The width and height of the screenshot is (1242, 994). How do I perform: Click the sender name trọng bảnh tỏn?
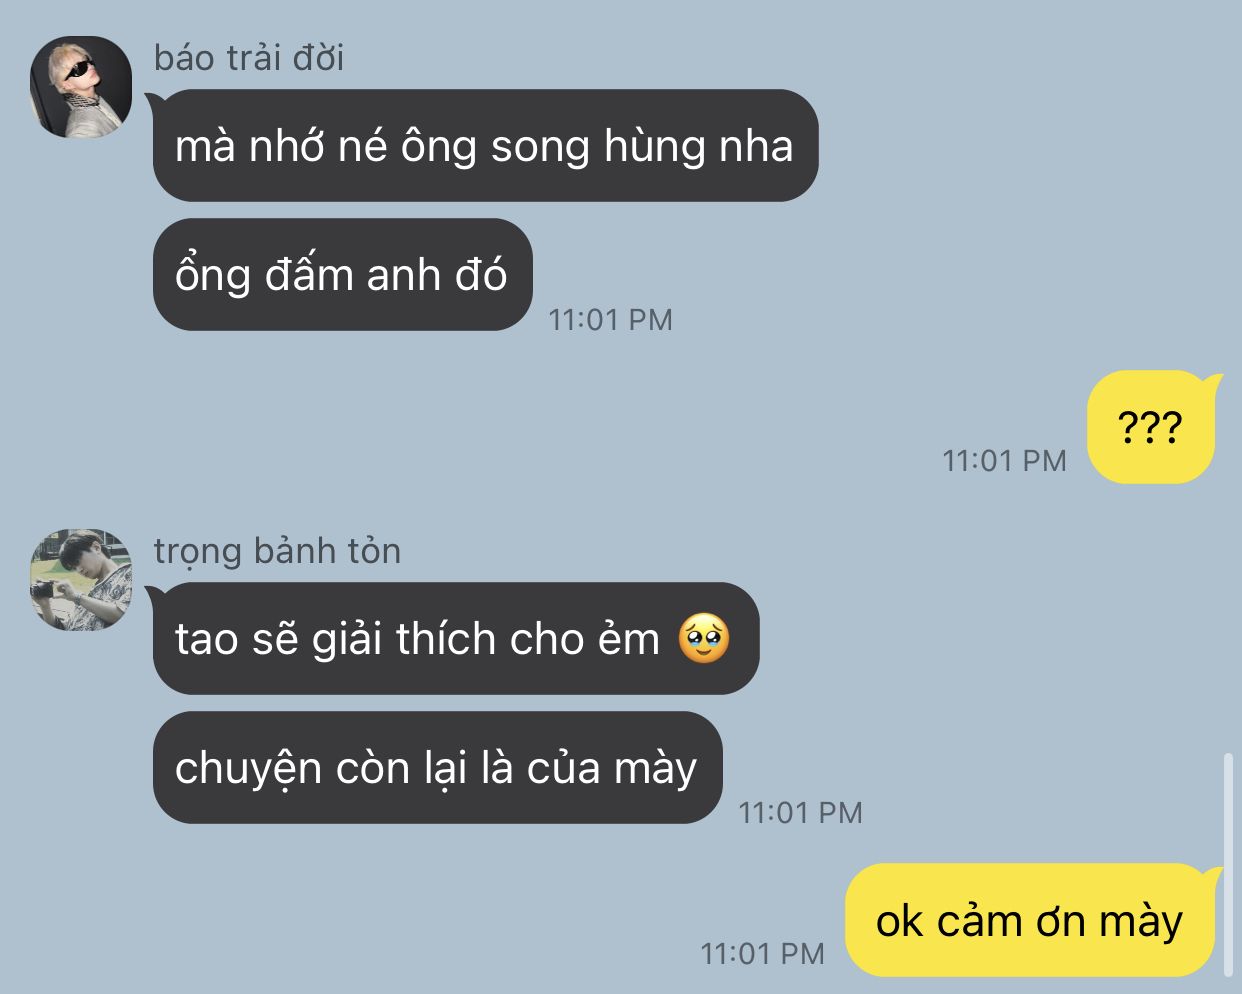pyautogui.click(x=277, y=551)
